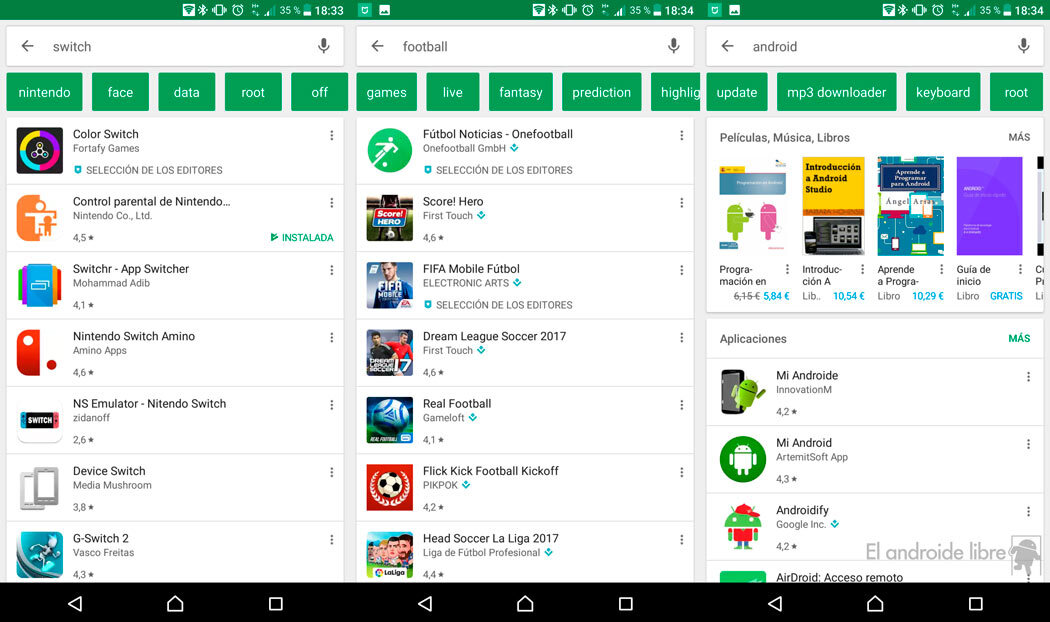Open overflow menu for Color Switch

tap(332, 135)
